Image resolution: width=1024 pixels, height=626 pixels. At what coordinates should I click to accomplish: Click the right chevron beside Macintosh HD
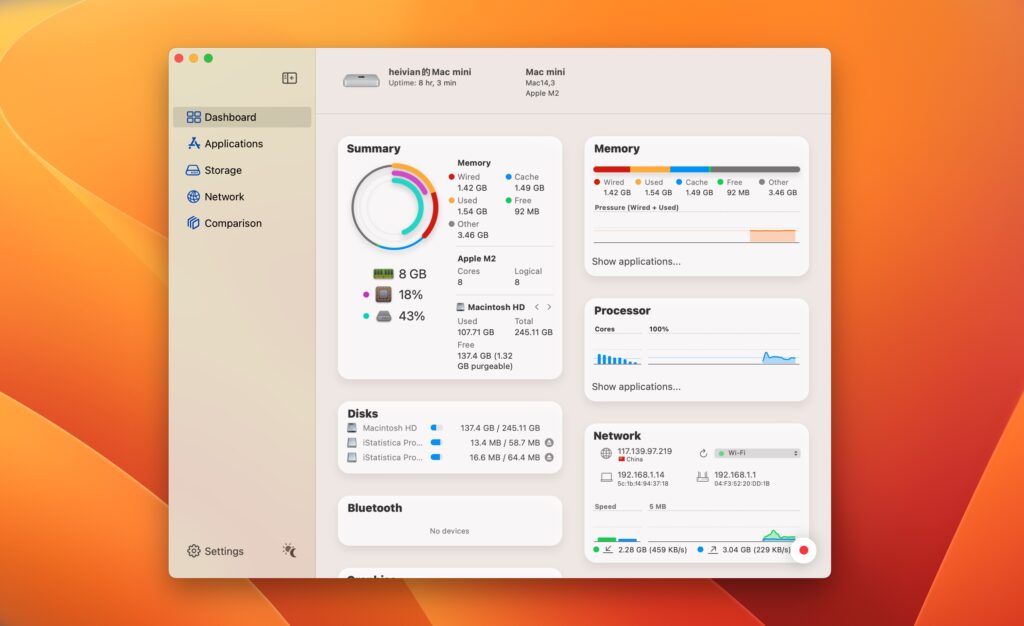549,307
